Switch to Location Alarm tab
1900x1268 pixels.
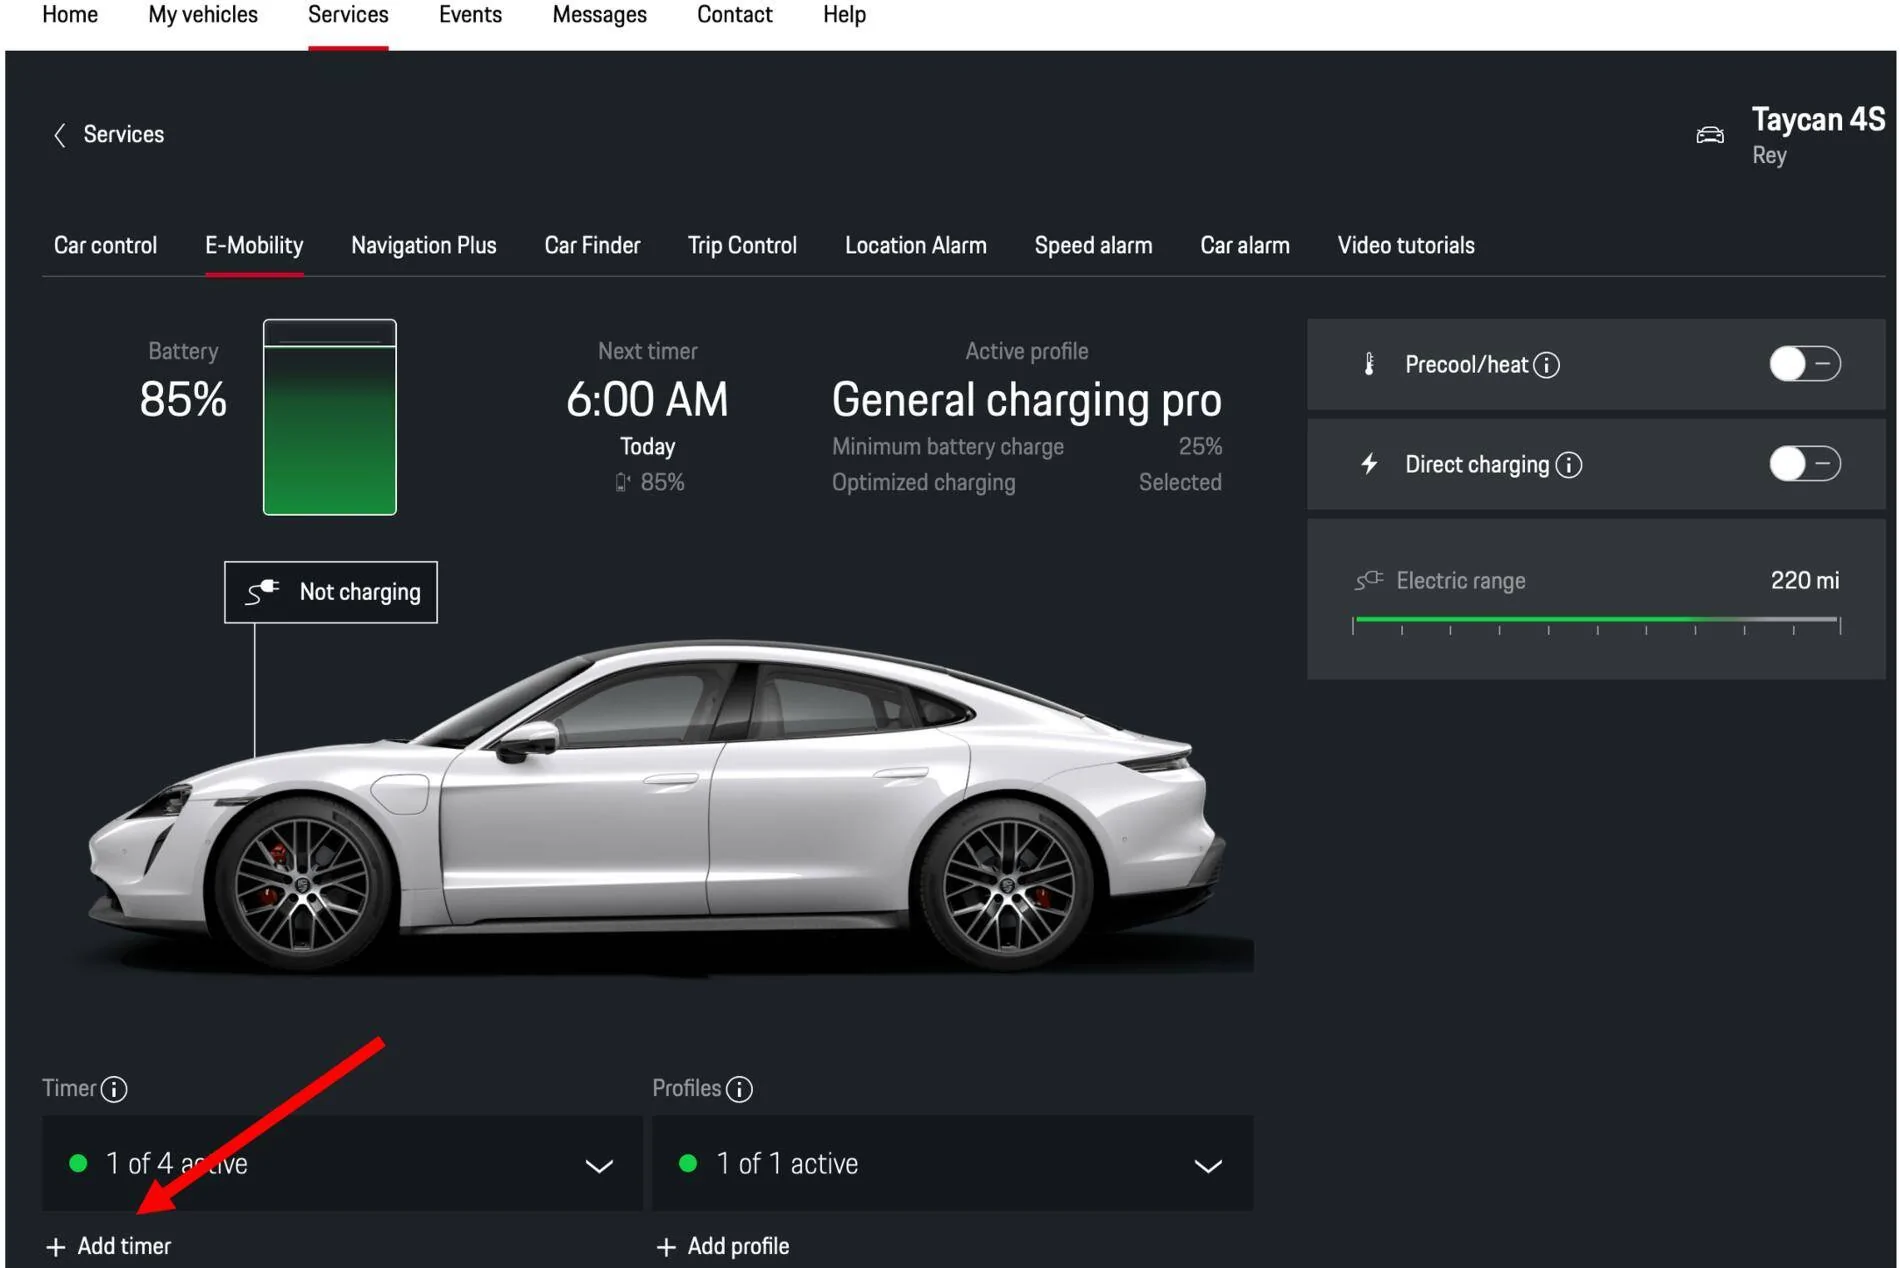click(x=916, y=246)
